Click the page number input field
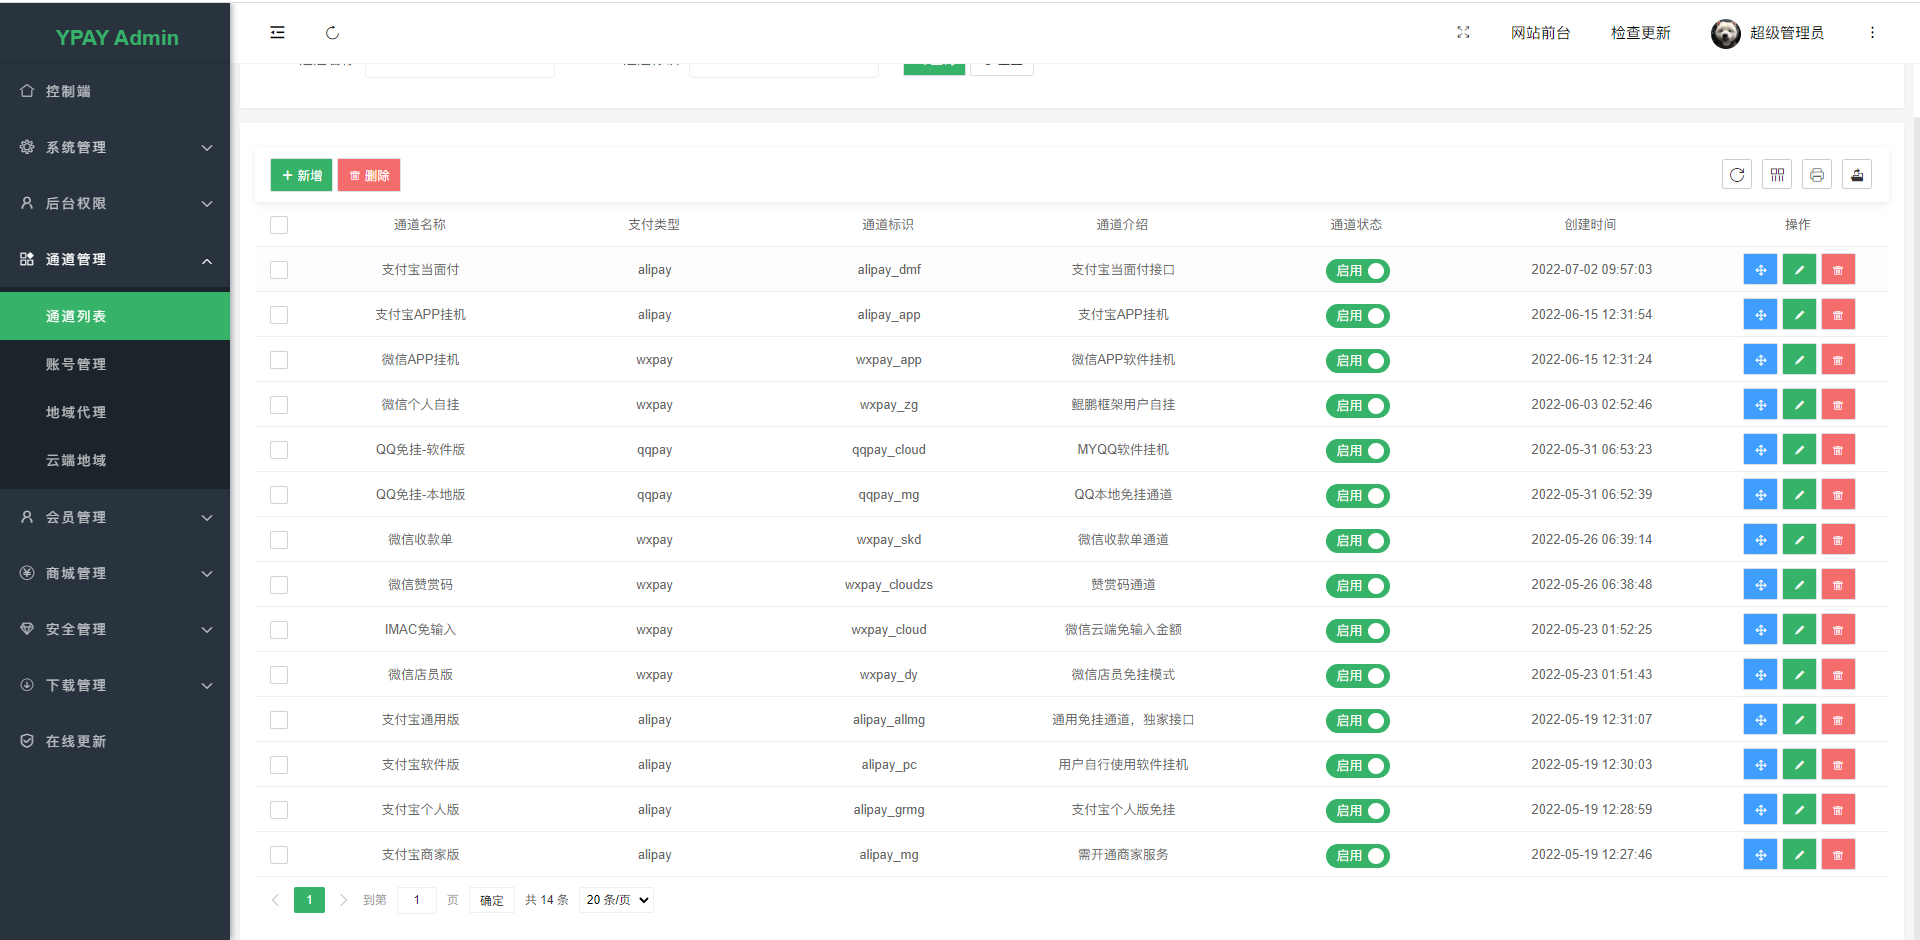 [417, 900]
